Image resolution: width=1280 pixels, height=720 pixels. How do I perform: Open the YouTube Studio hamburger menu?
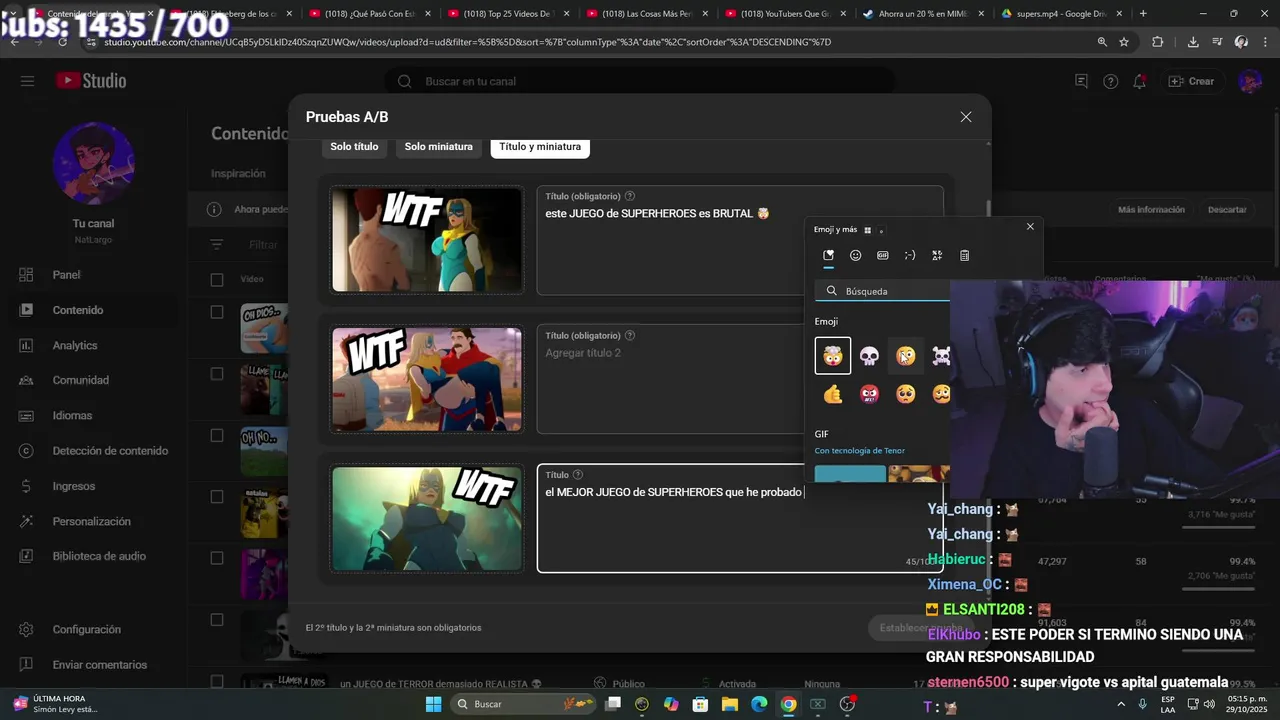(27, 81)
